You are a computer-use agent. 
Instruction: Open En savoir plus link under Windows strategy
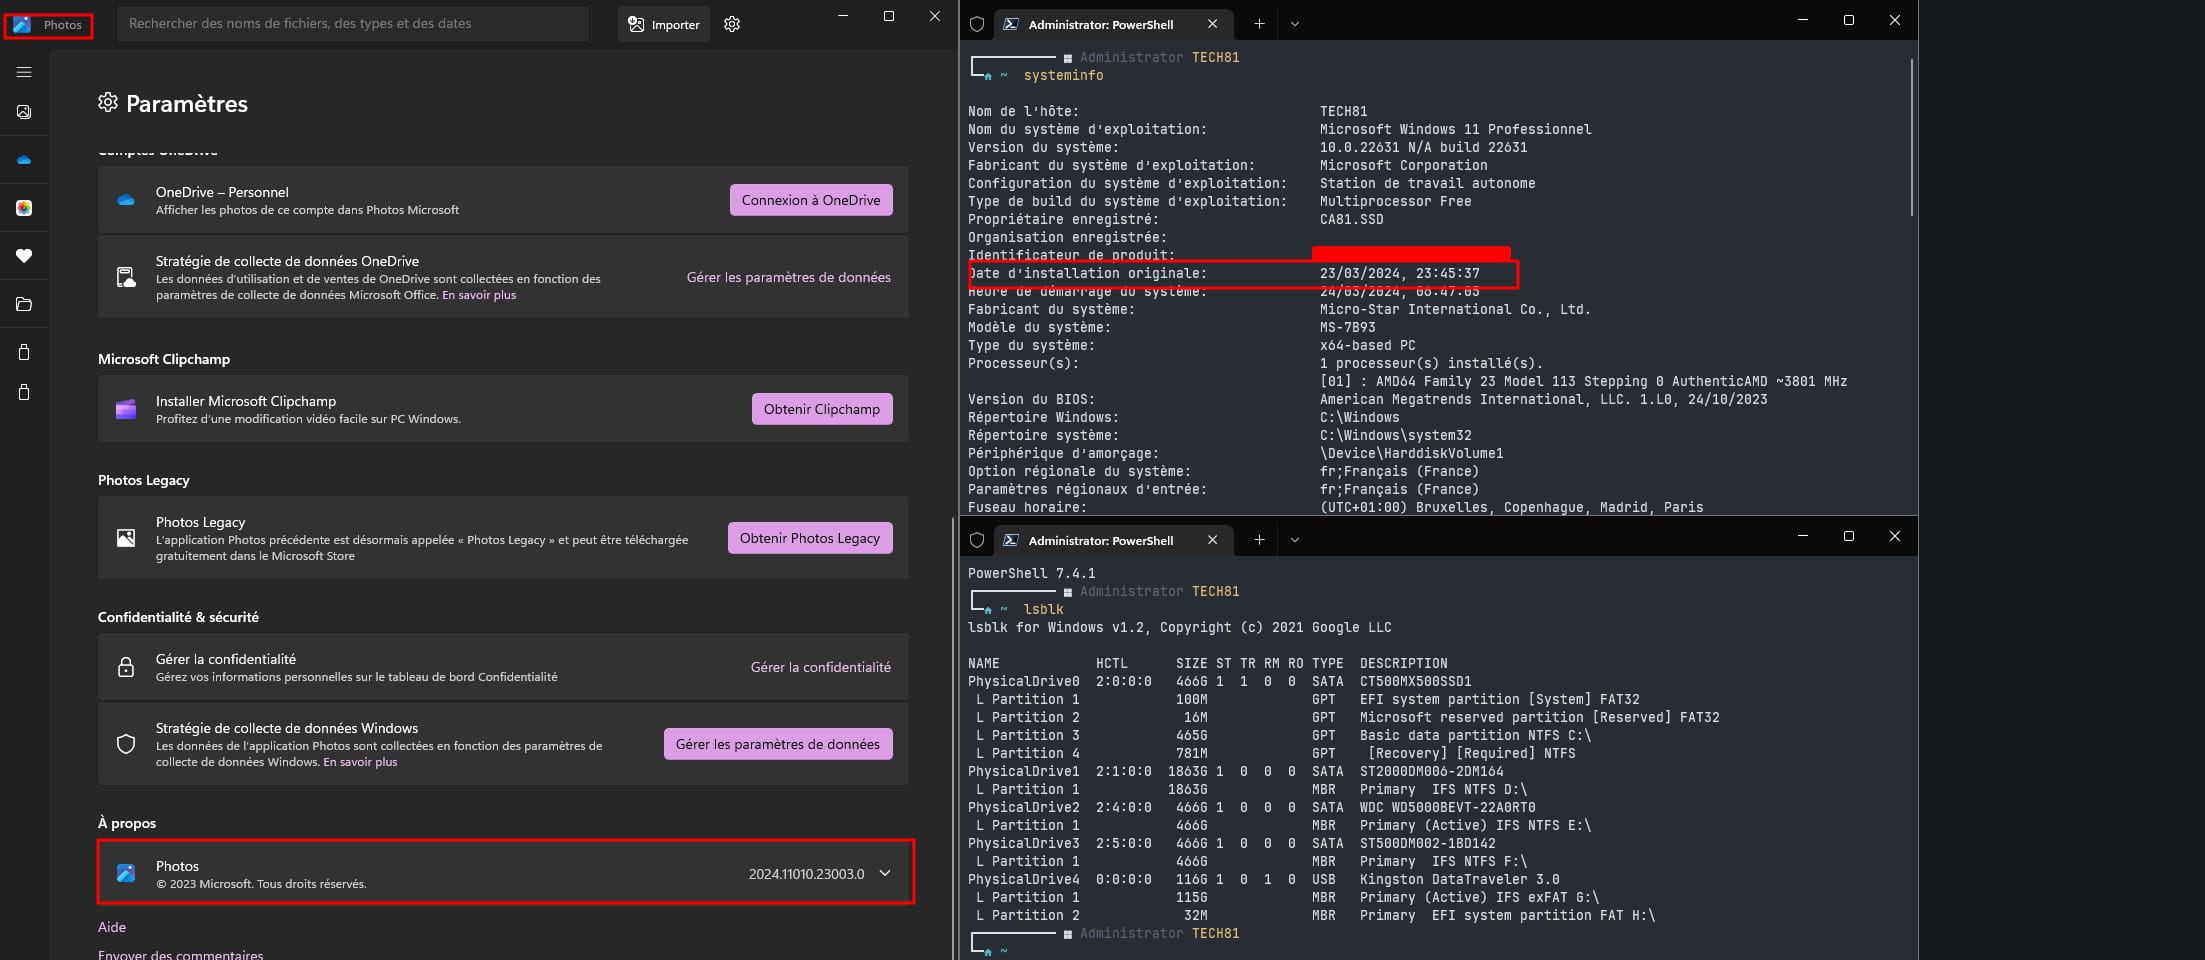(360, 762)
